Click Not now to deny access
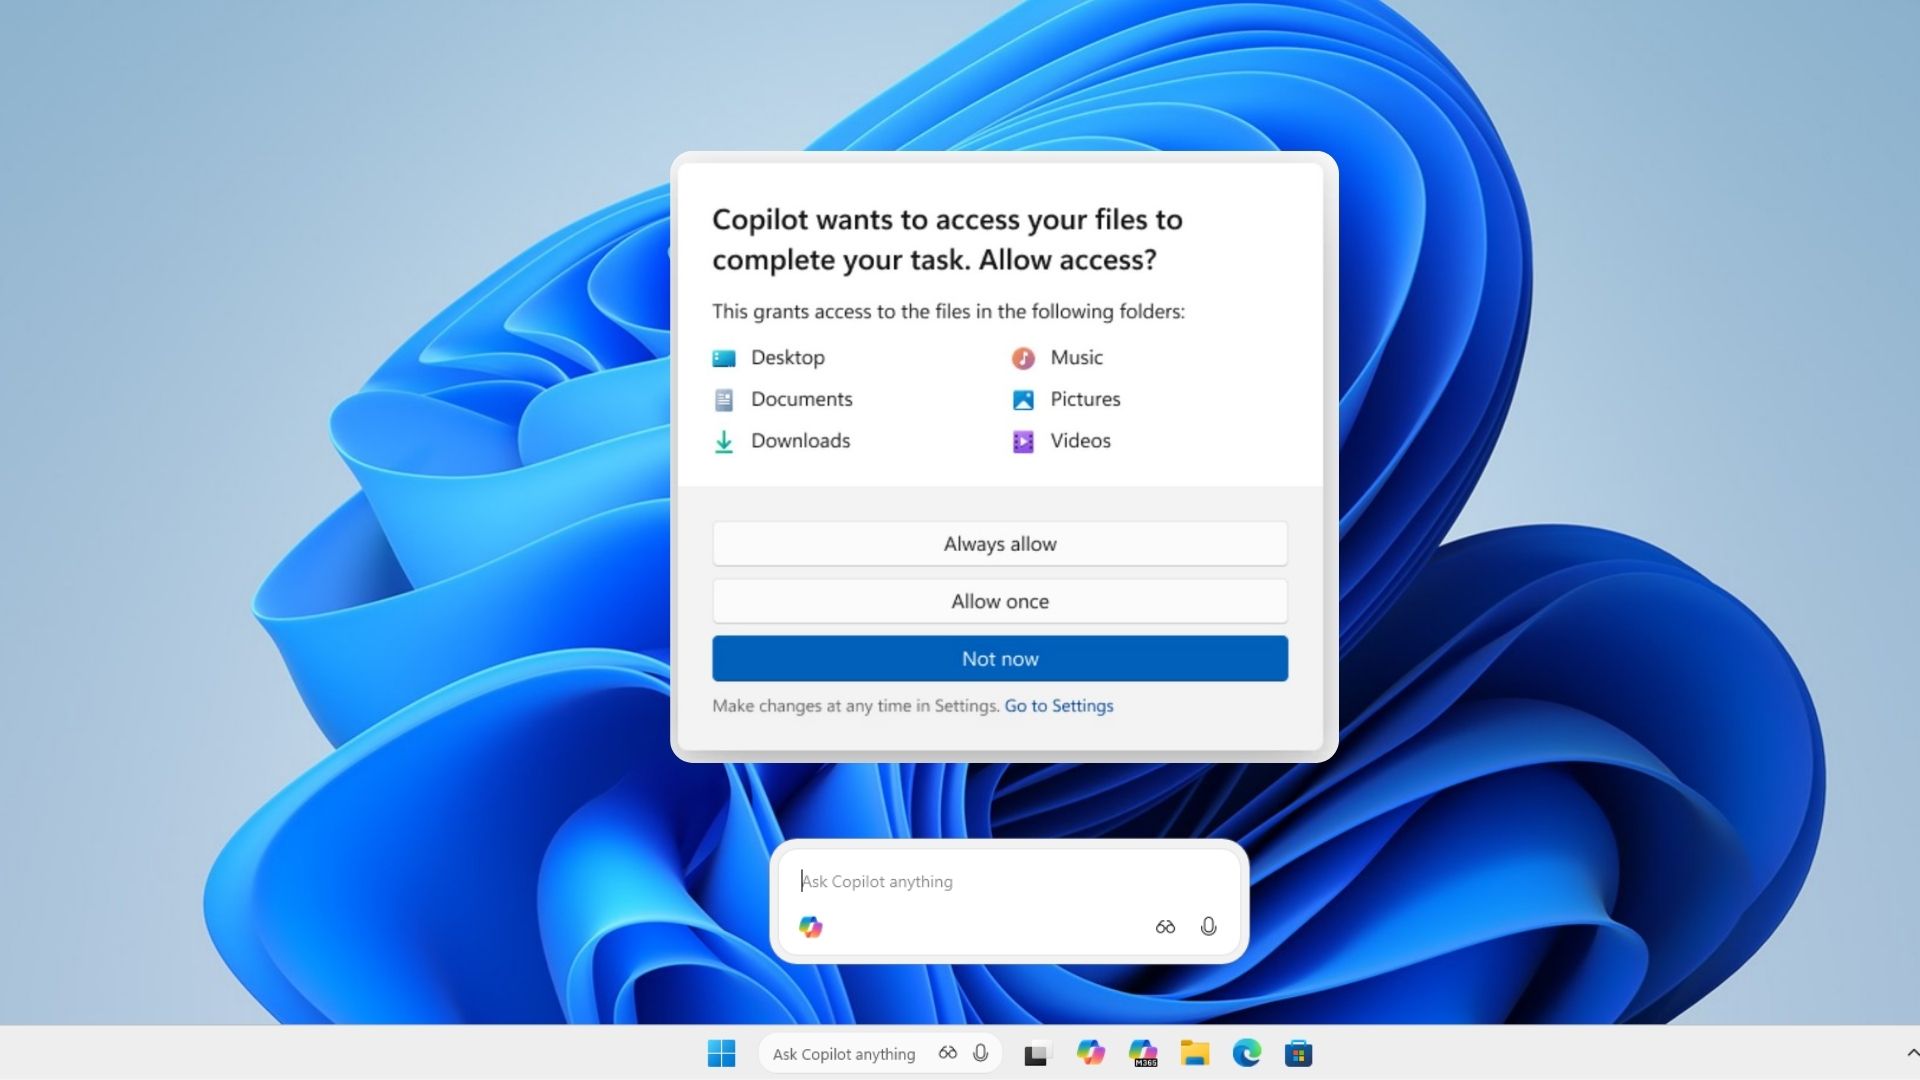This screenshot has width=1920, height=1080. point(999,658)
